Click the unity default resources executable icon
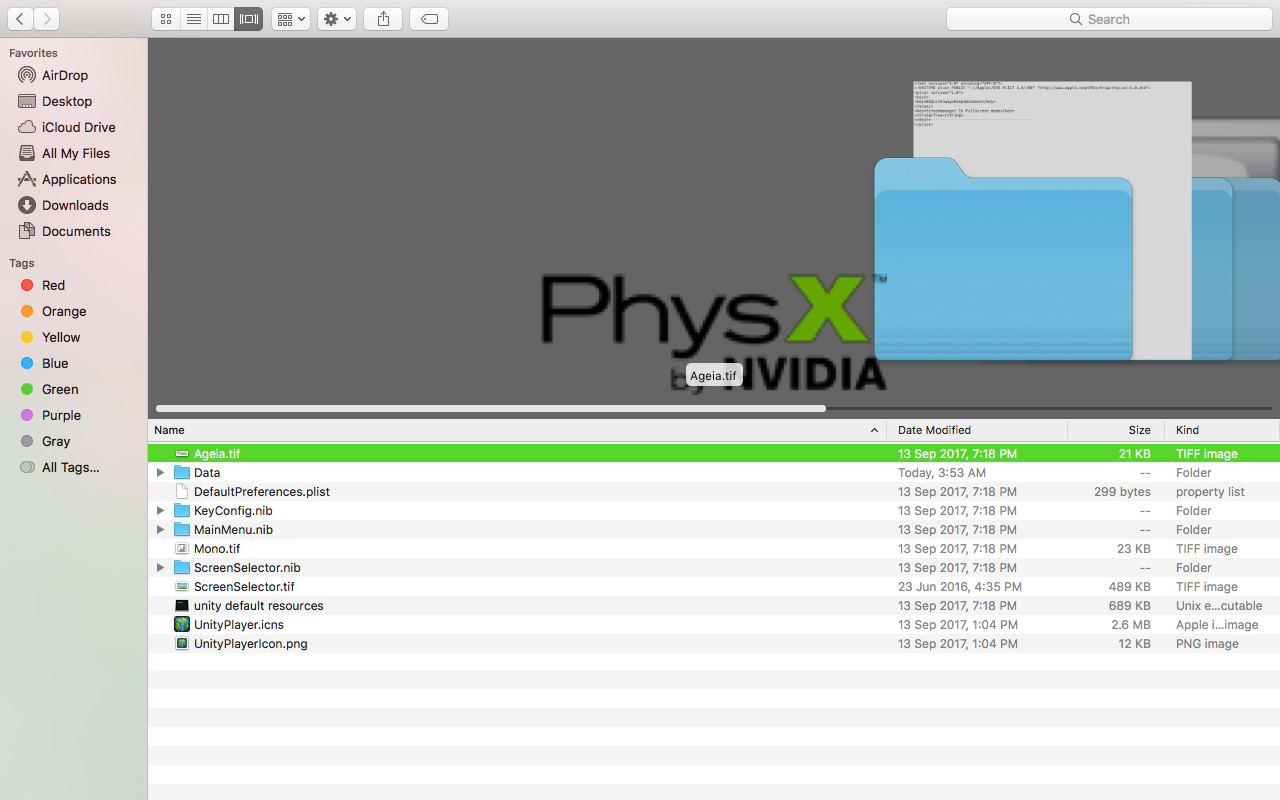1280x800 pixels. tap(182, 606)
